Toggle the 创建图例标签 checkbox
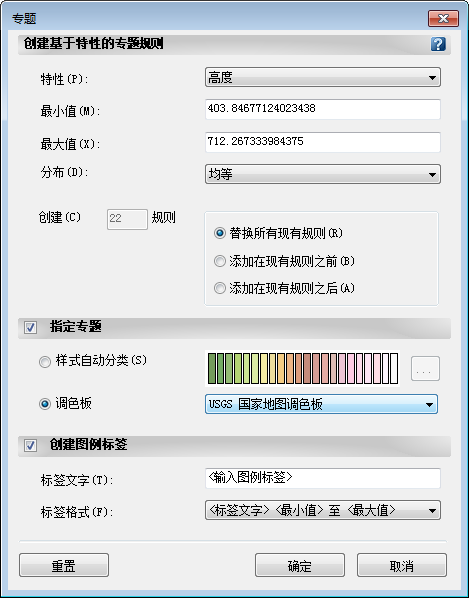The height and width of the screenshot is (598, 469). coord(31,445)
